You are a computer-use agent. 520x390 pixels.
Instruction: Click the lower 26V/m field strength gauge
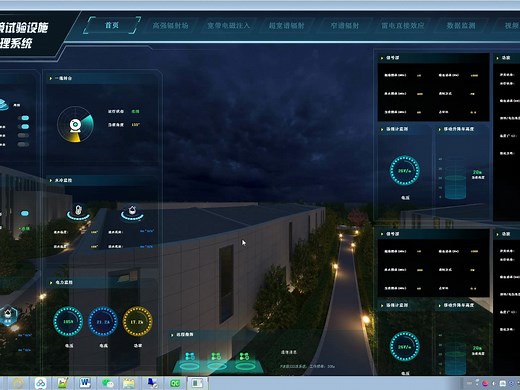(x=405, y=347)
